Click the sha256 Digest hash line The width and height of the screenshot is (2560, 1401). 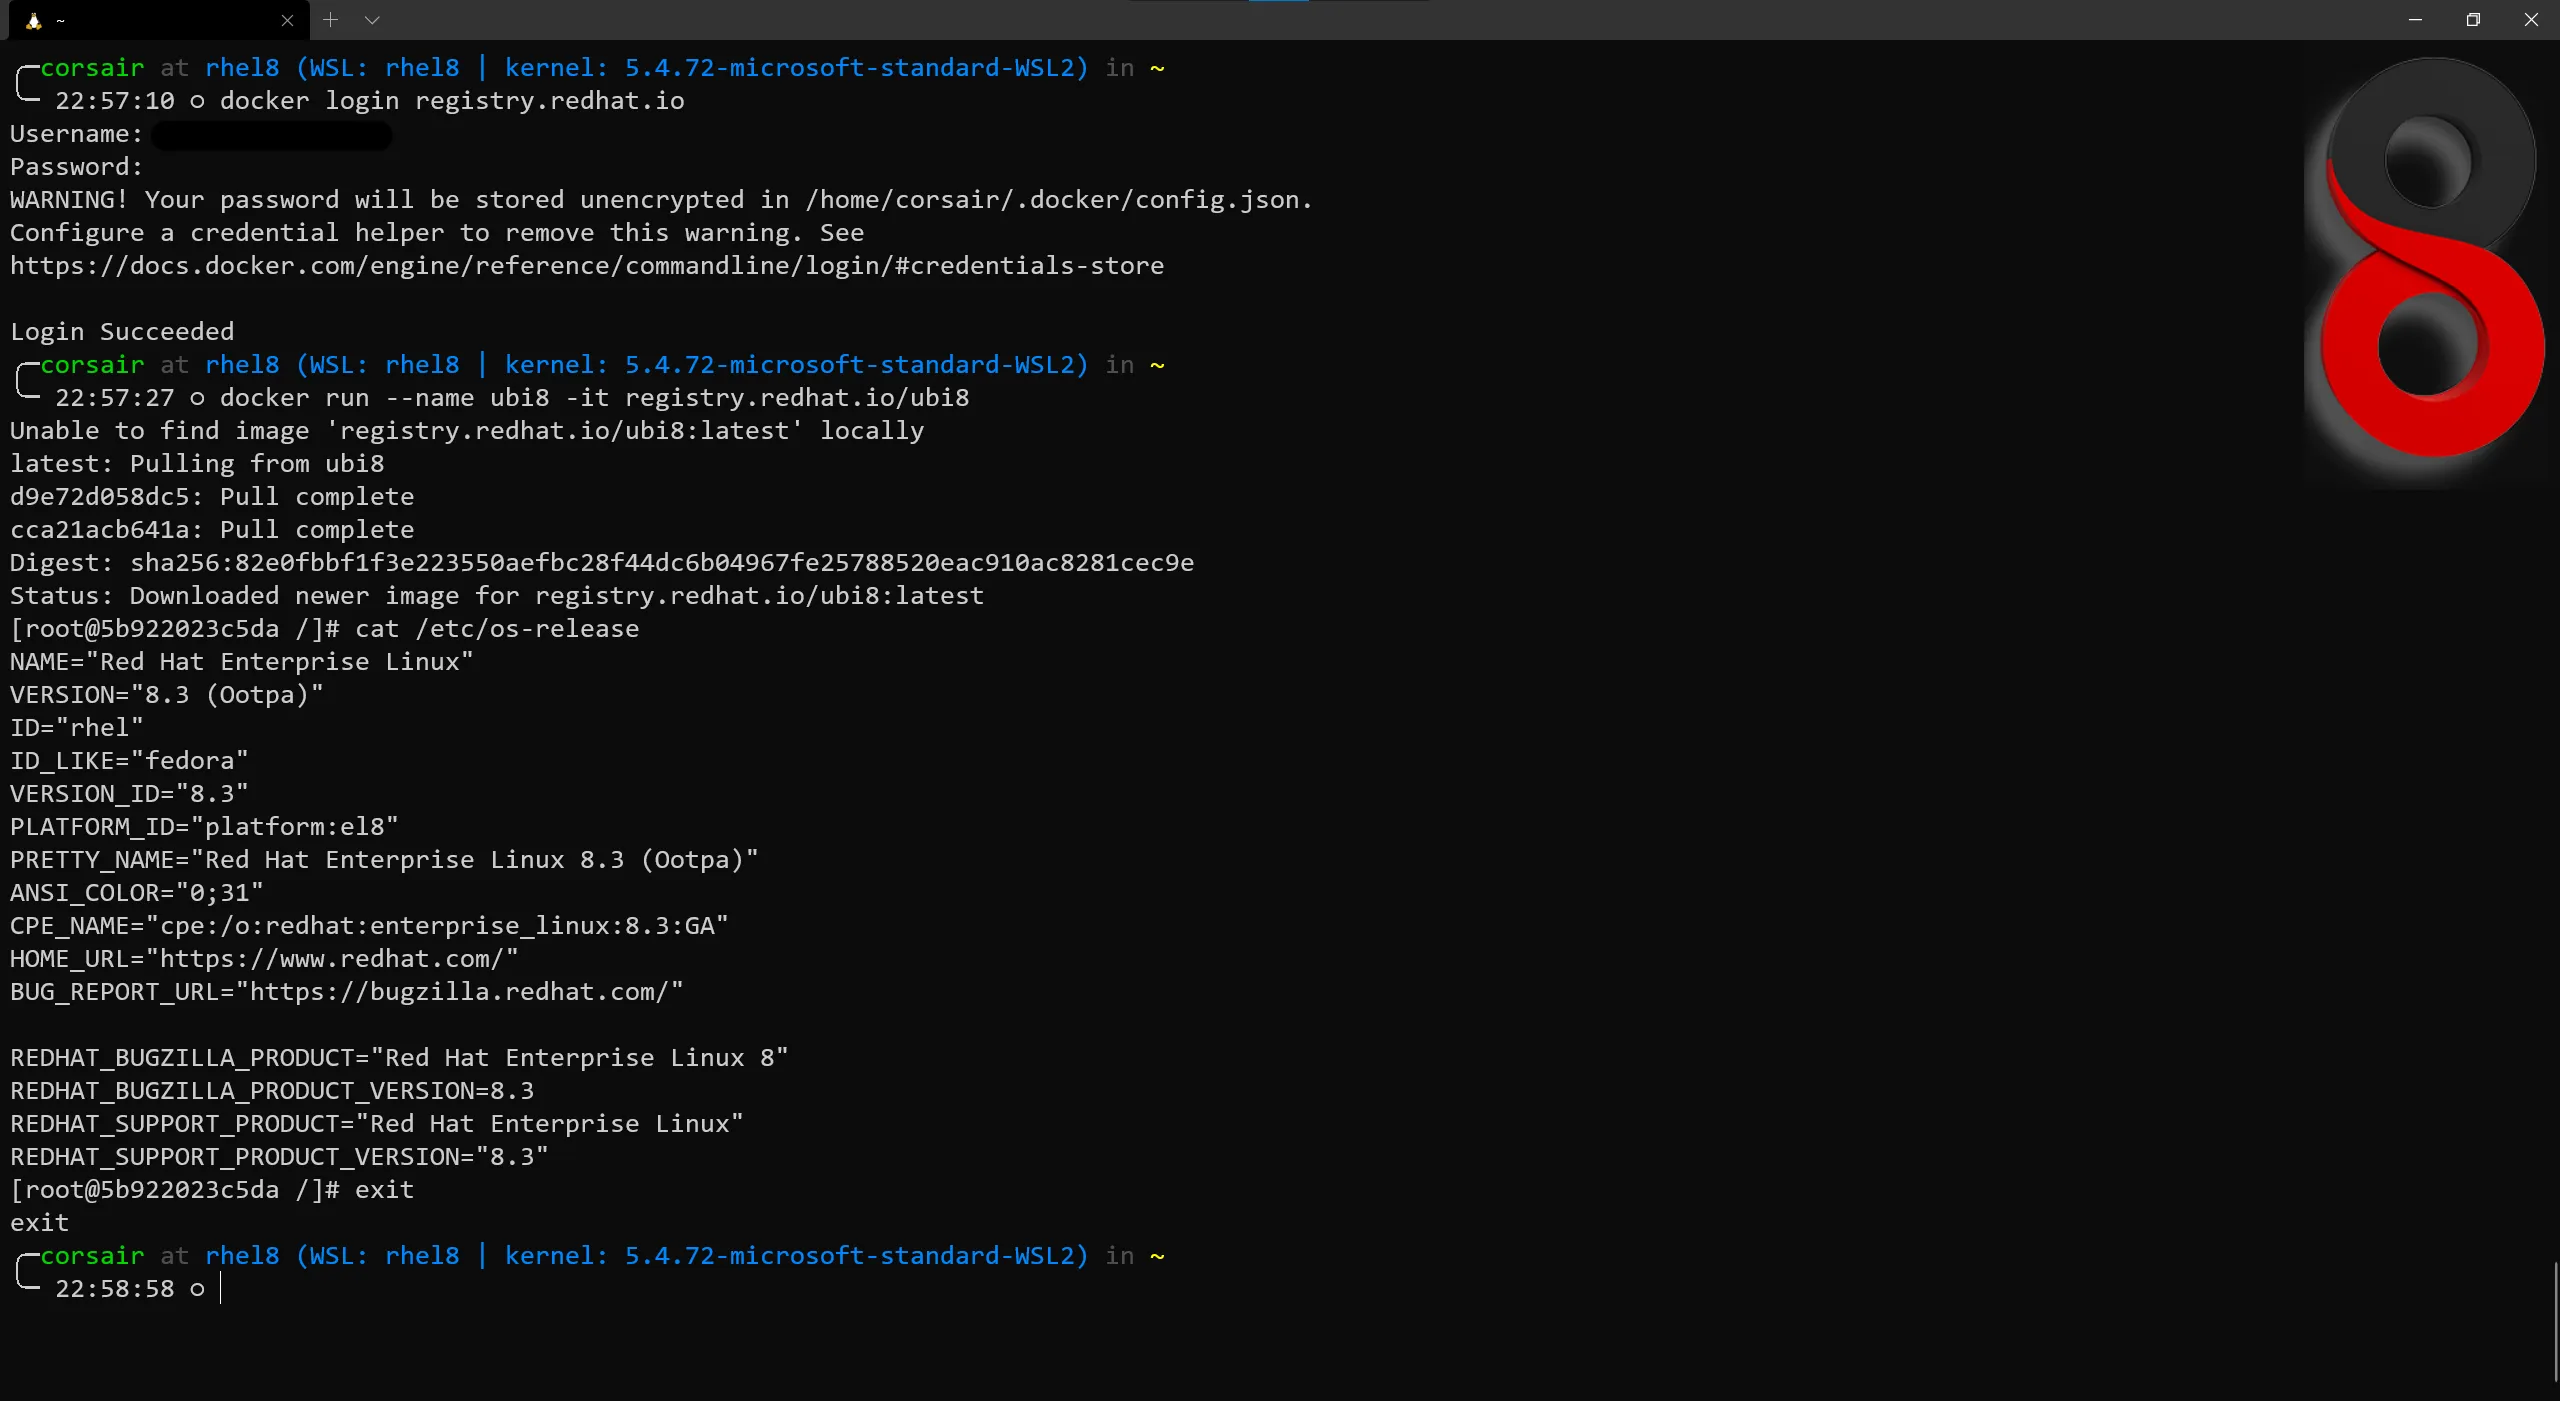(661, 563)
